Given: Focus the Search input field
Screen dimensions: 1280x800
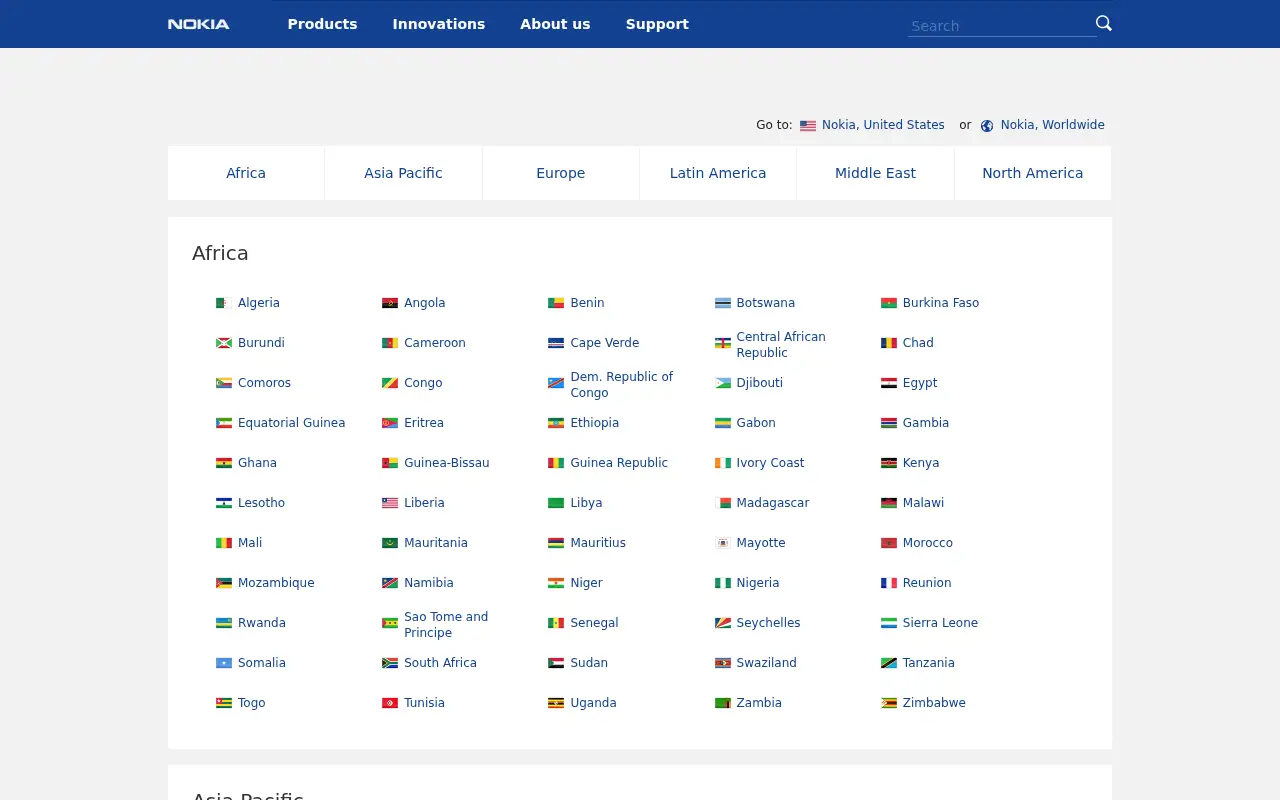Looking at the screenshot, I should point(1001,26).
